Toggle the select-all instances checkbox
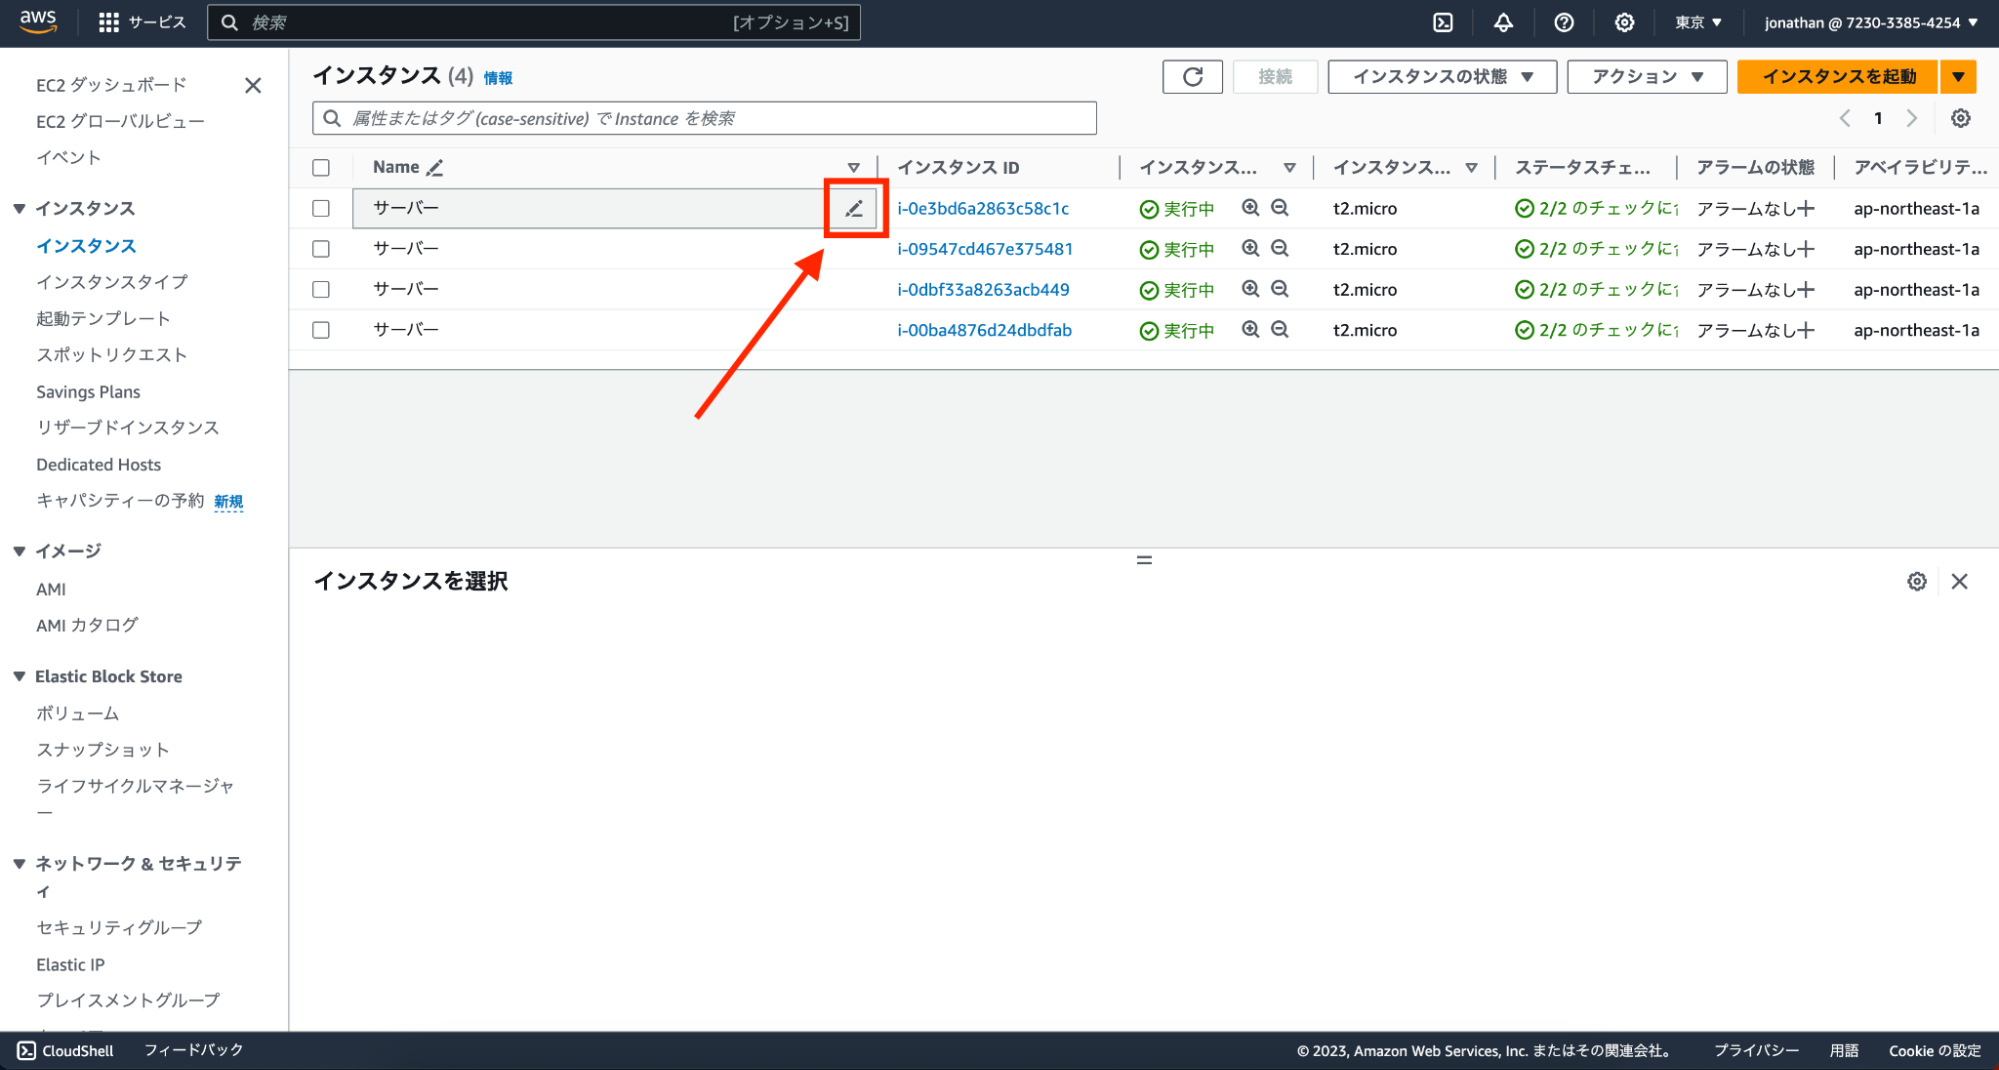This screenshot has width=1999, height=1070. coord(321,167)
